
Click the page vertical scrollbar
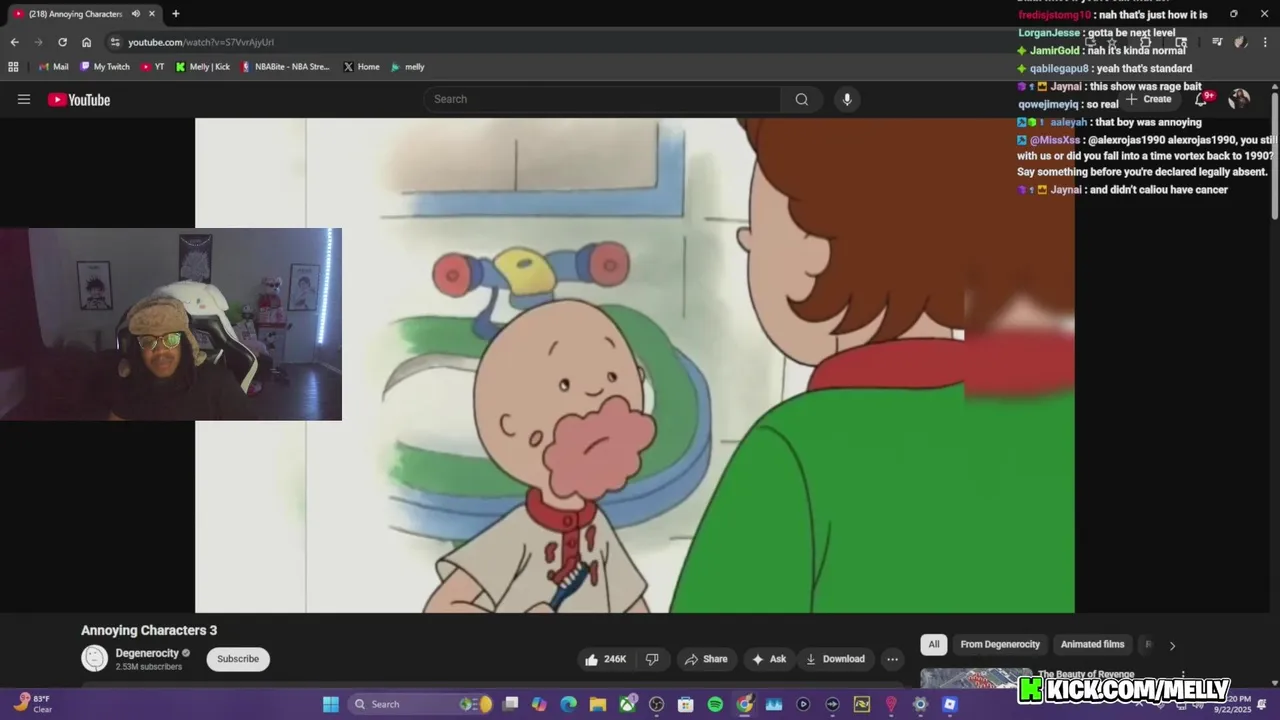pos(1275,155)
